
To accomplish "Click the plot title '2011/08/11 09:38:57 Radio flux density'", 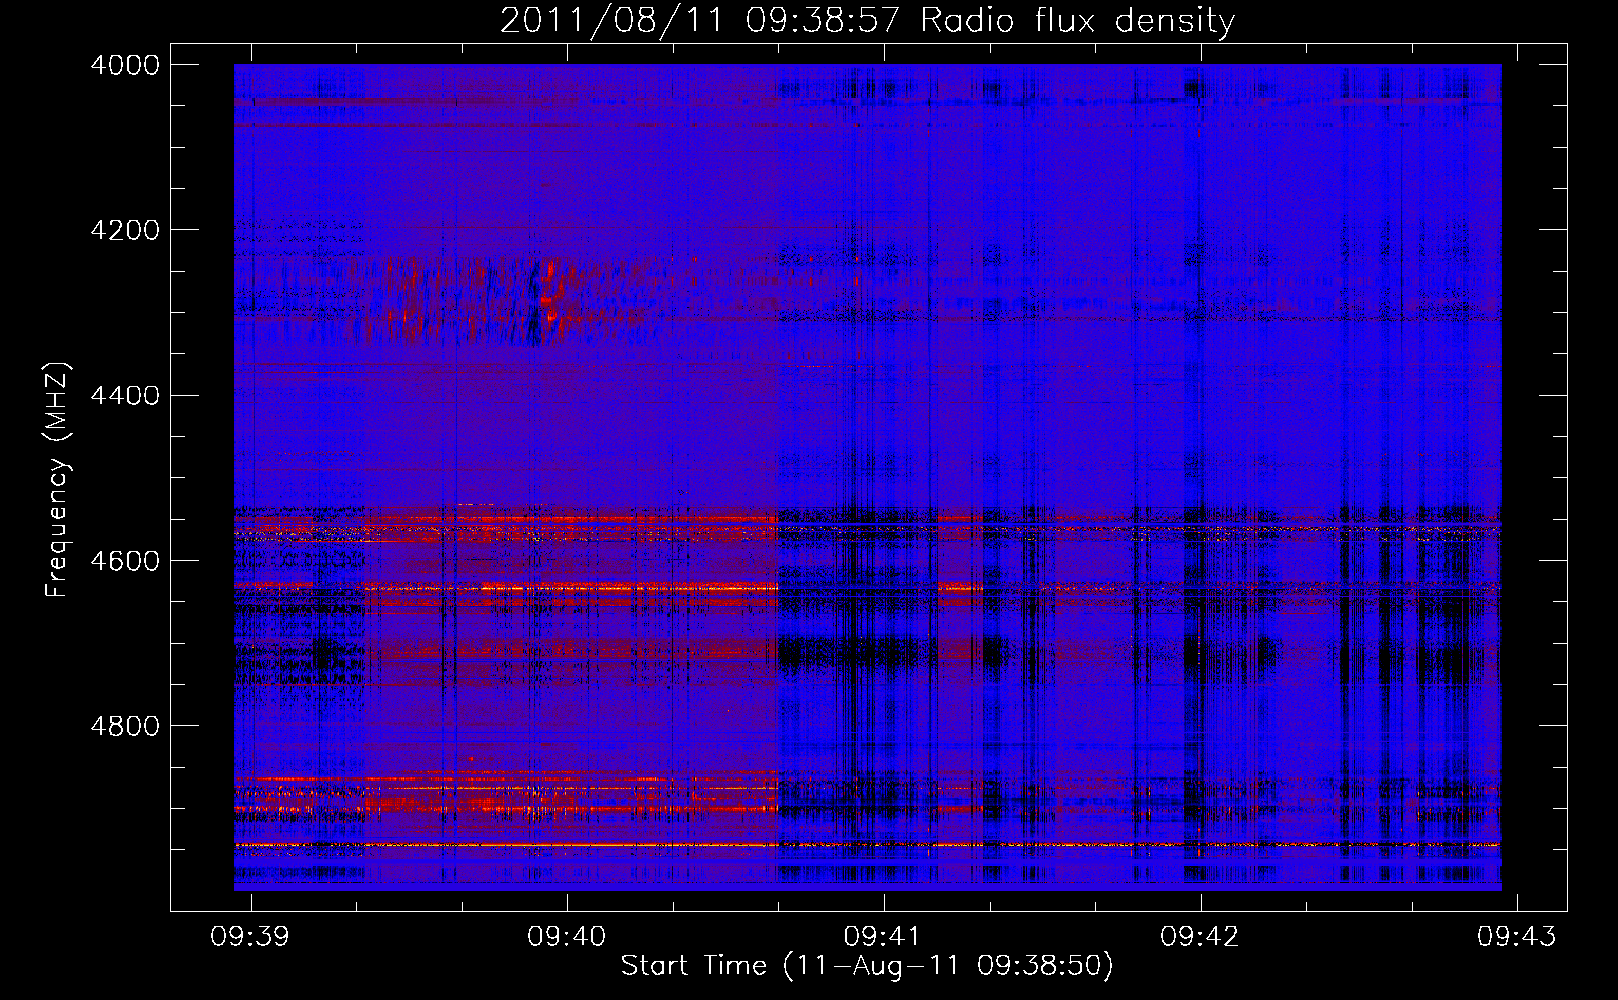I will click(867, 20).
